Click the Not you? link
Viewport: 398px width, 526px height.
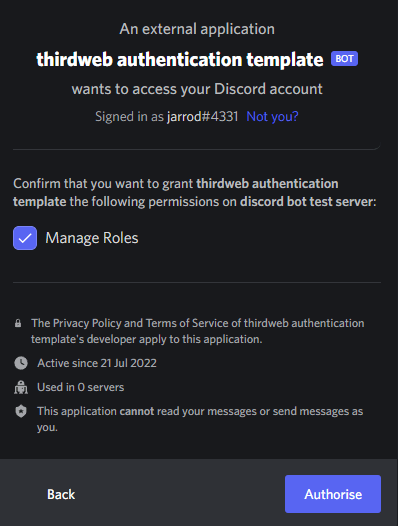[272, 116]
